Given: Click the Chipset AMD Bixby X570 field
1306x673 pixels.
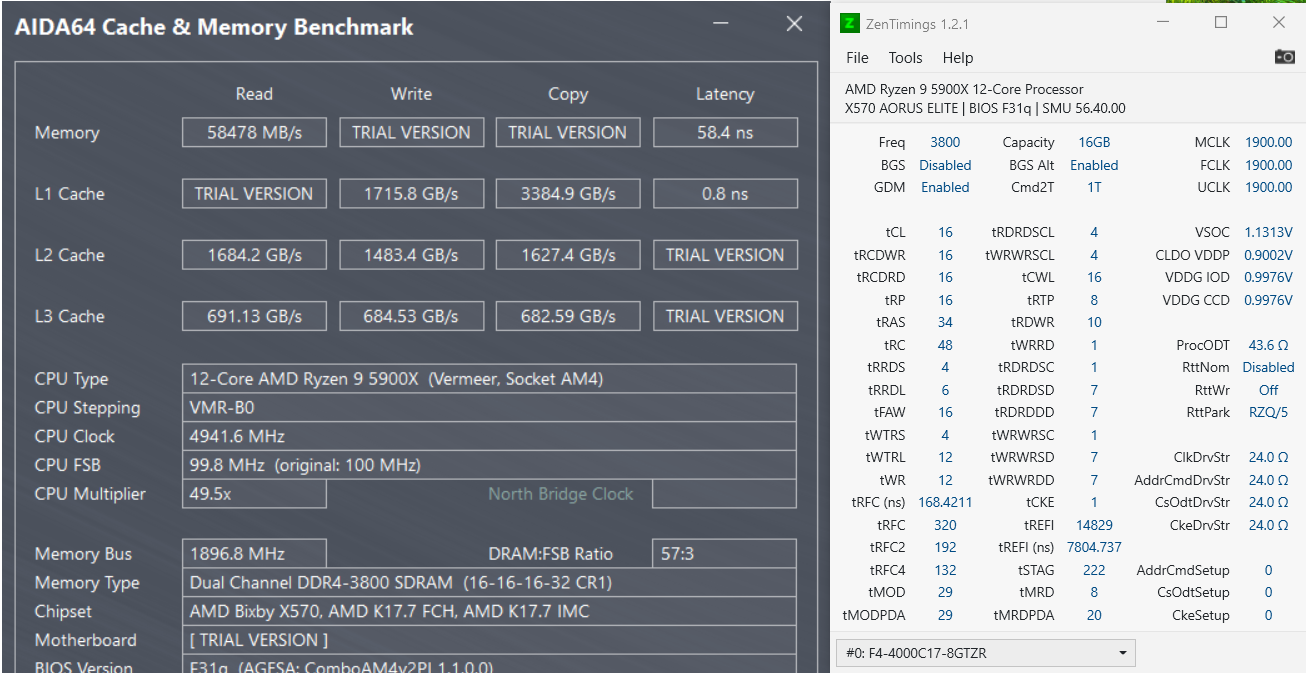Looking at the screenshot, I should pos(489,611).
